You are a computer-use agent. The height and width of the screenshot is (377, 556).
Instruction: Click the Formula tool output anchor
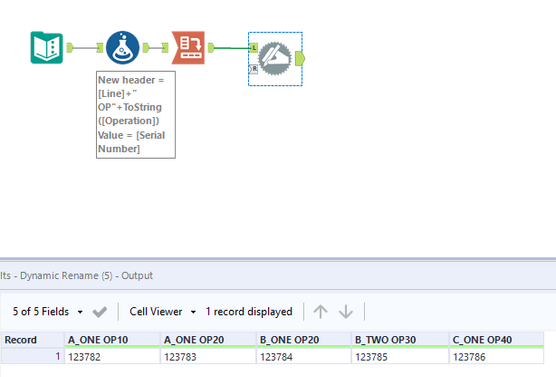click(x=146, y=48)
